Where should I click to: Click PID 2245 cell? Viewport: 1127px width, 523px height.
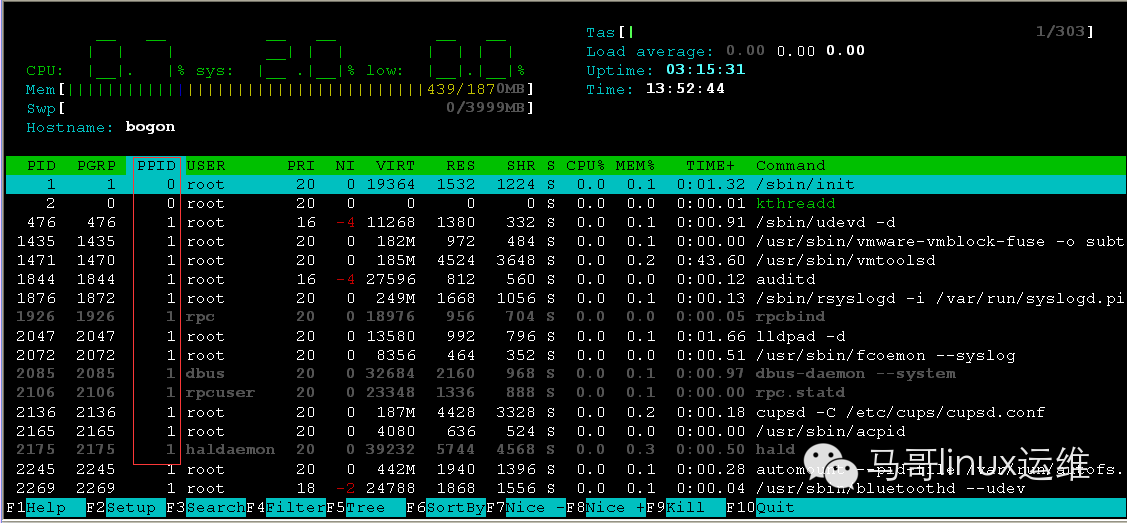coord(36,469)
